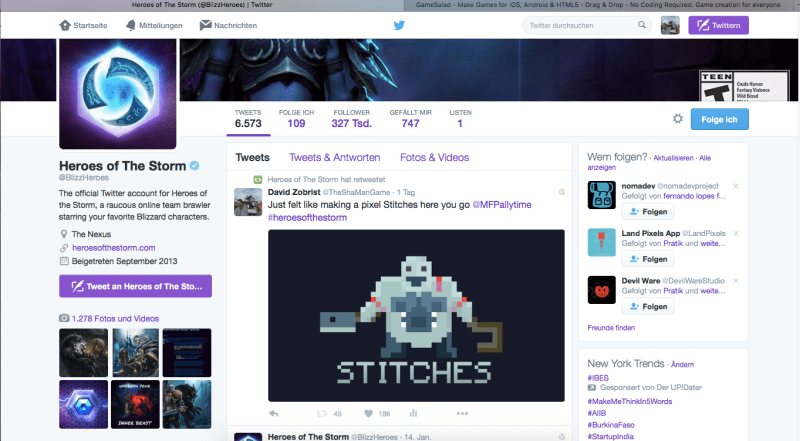The height and width of the screenshot is (441, 800).
Task: Focus the Twitter durchsuchen search field
Action: point(587,25)
